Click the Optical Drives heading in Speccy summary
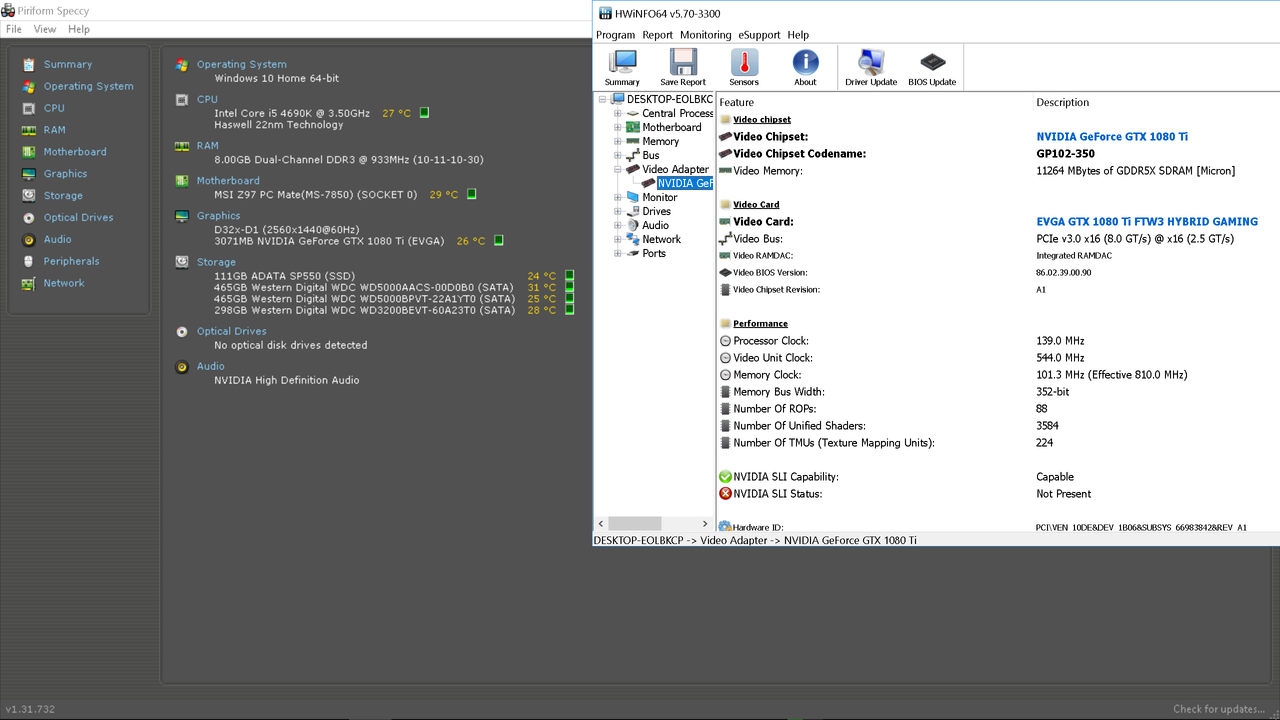This screenshot has height=720, width=1280. pos(232,331)
